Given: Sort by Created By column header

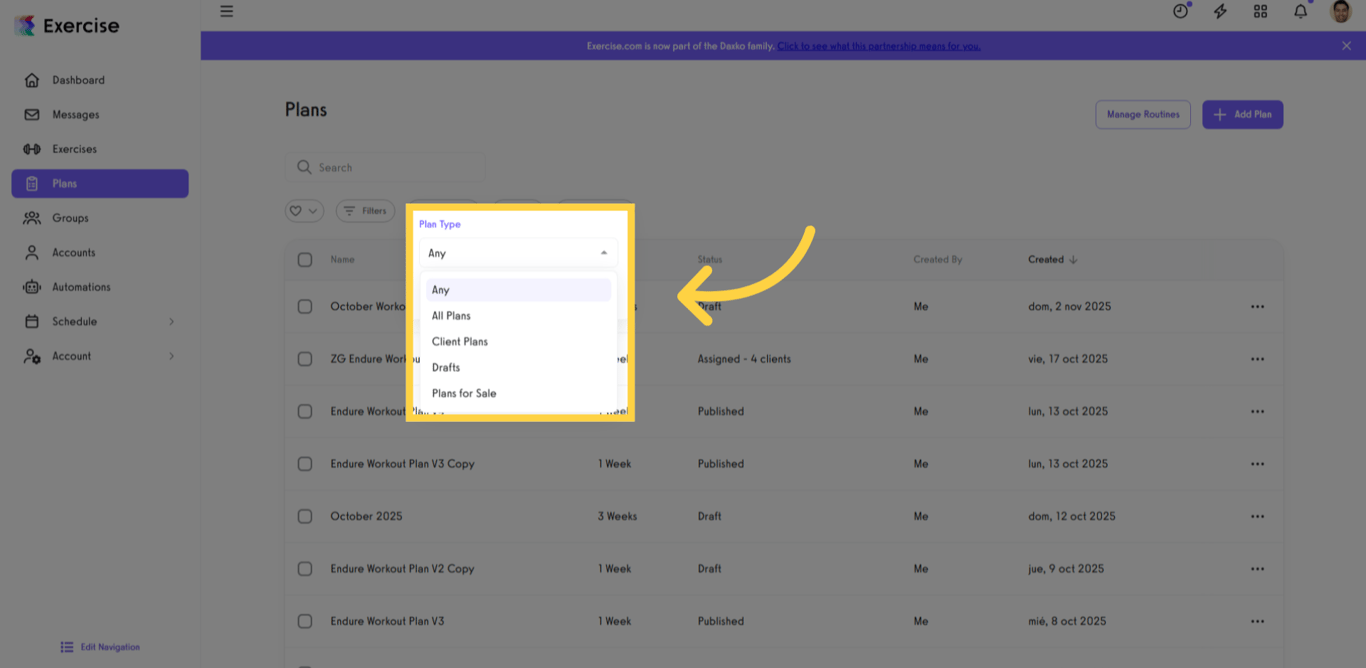Looking at the screenshot, I should 938,260.
